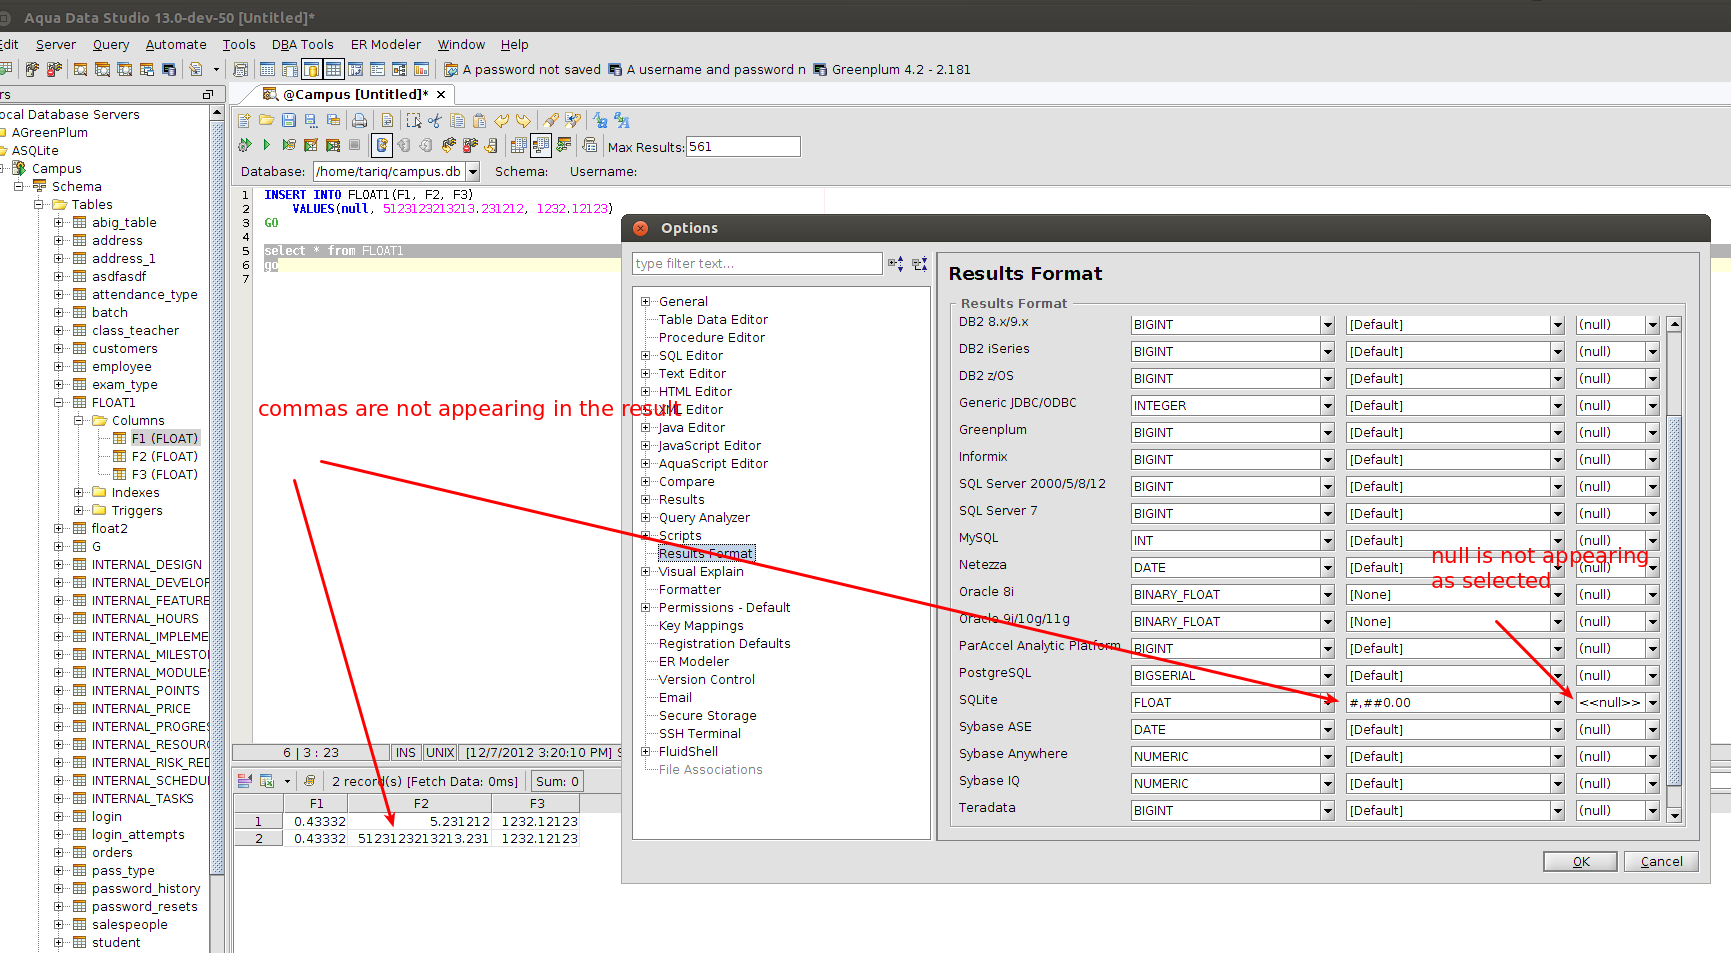The image size is (1731, 953).
Task: Open the SQLite <<null>> display dropdown
Action: click(1653, 703)
